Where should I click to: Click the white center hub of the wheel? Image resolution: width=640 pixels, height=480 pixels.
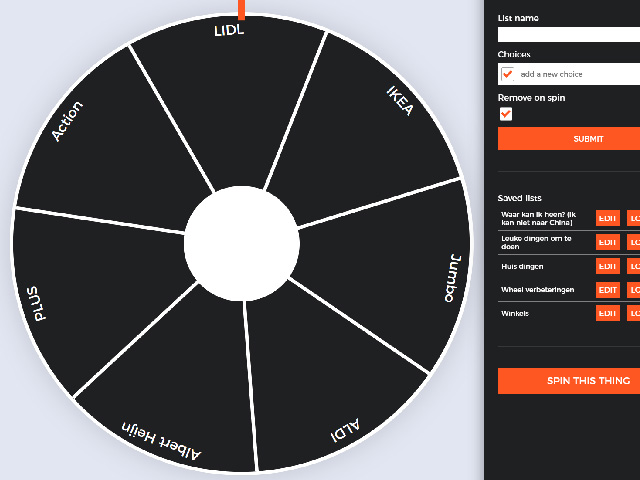point(242,244)
